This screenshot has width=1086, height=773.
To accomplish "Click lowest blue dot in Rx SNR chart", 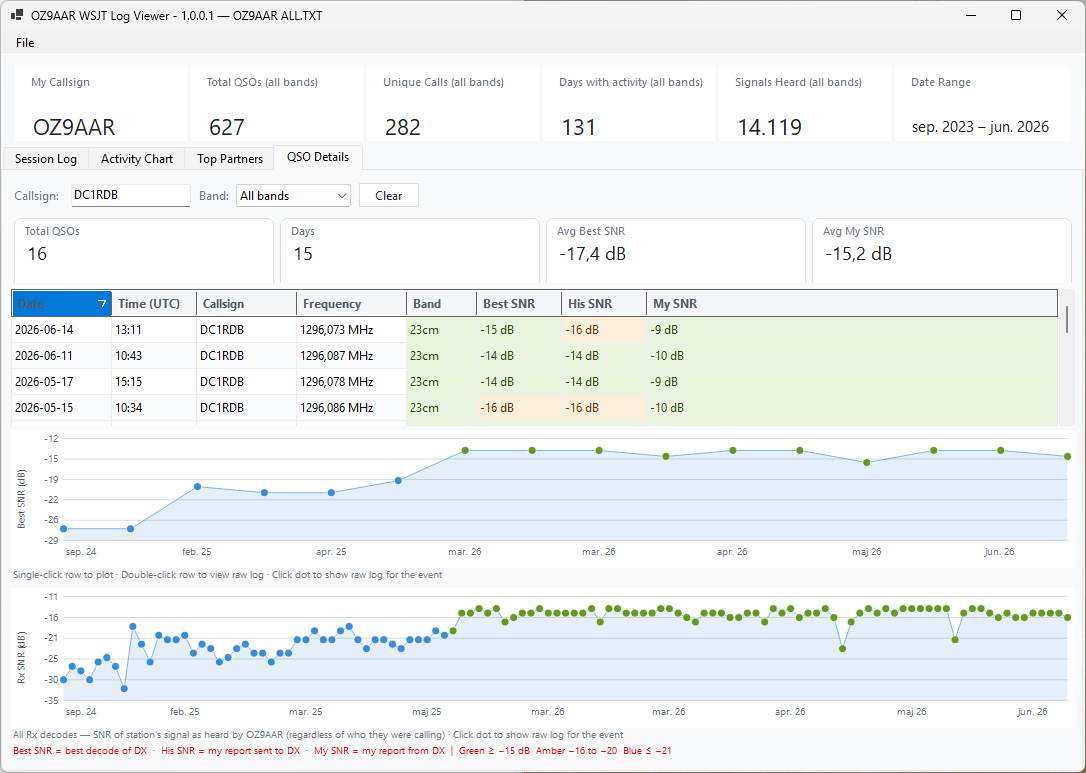I will (x=124, y=688).
